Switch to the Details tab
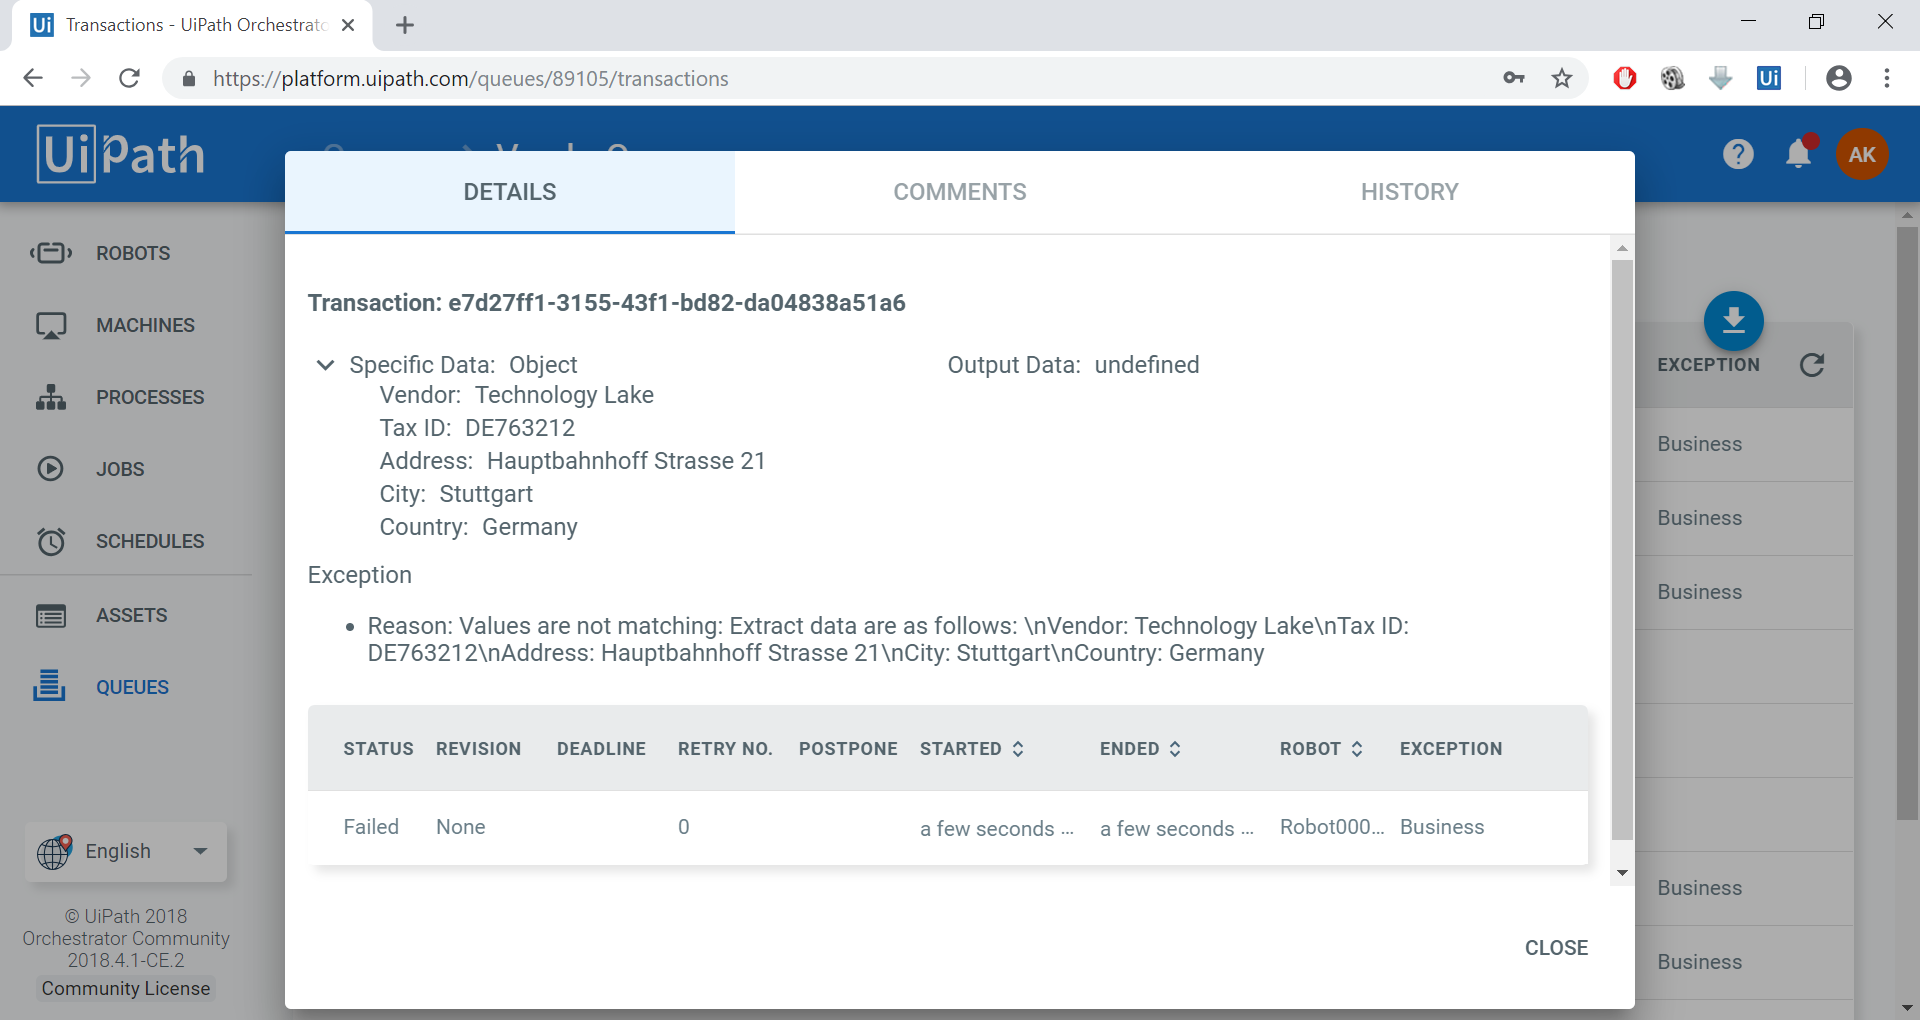1920x1020 pixels. pos(510,192)
